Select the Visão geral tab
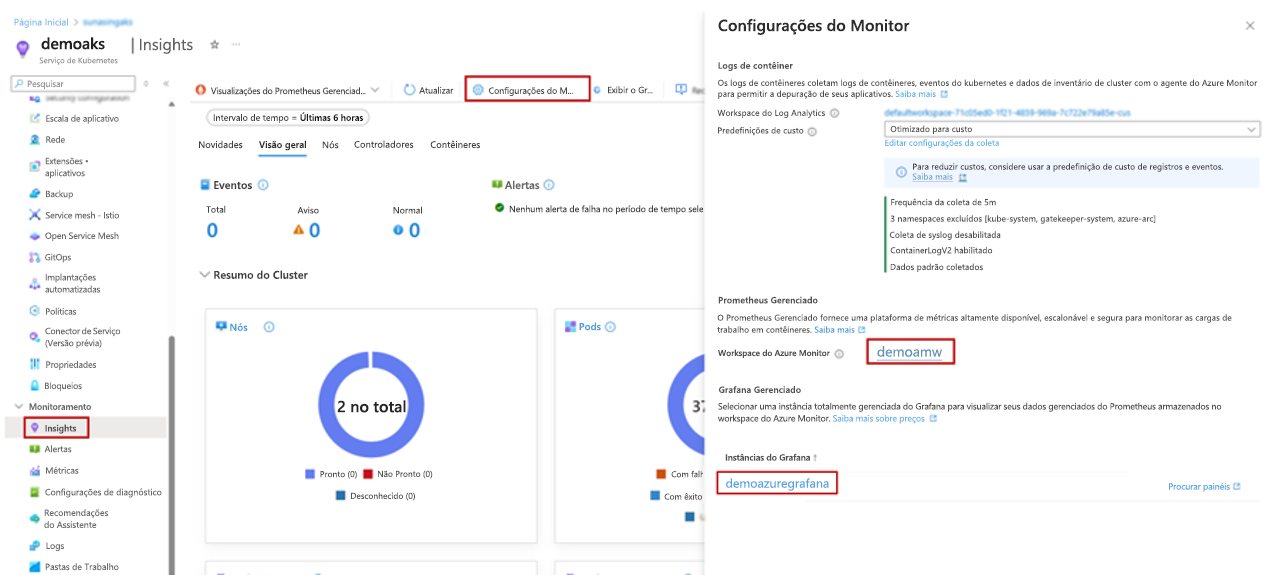 282,145
